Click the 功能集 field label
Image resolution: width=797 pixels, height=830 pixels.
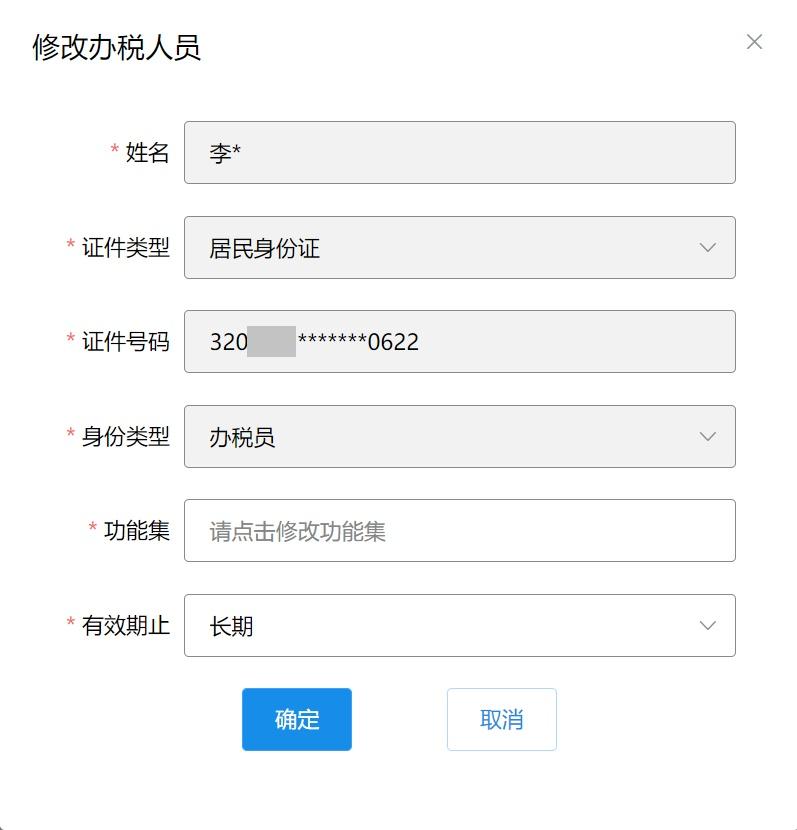(x=137, y=531)
